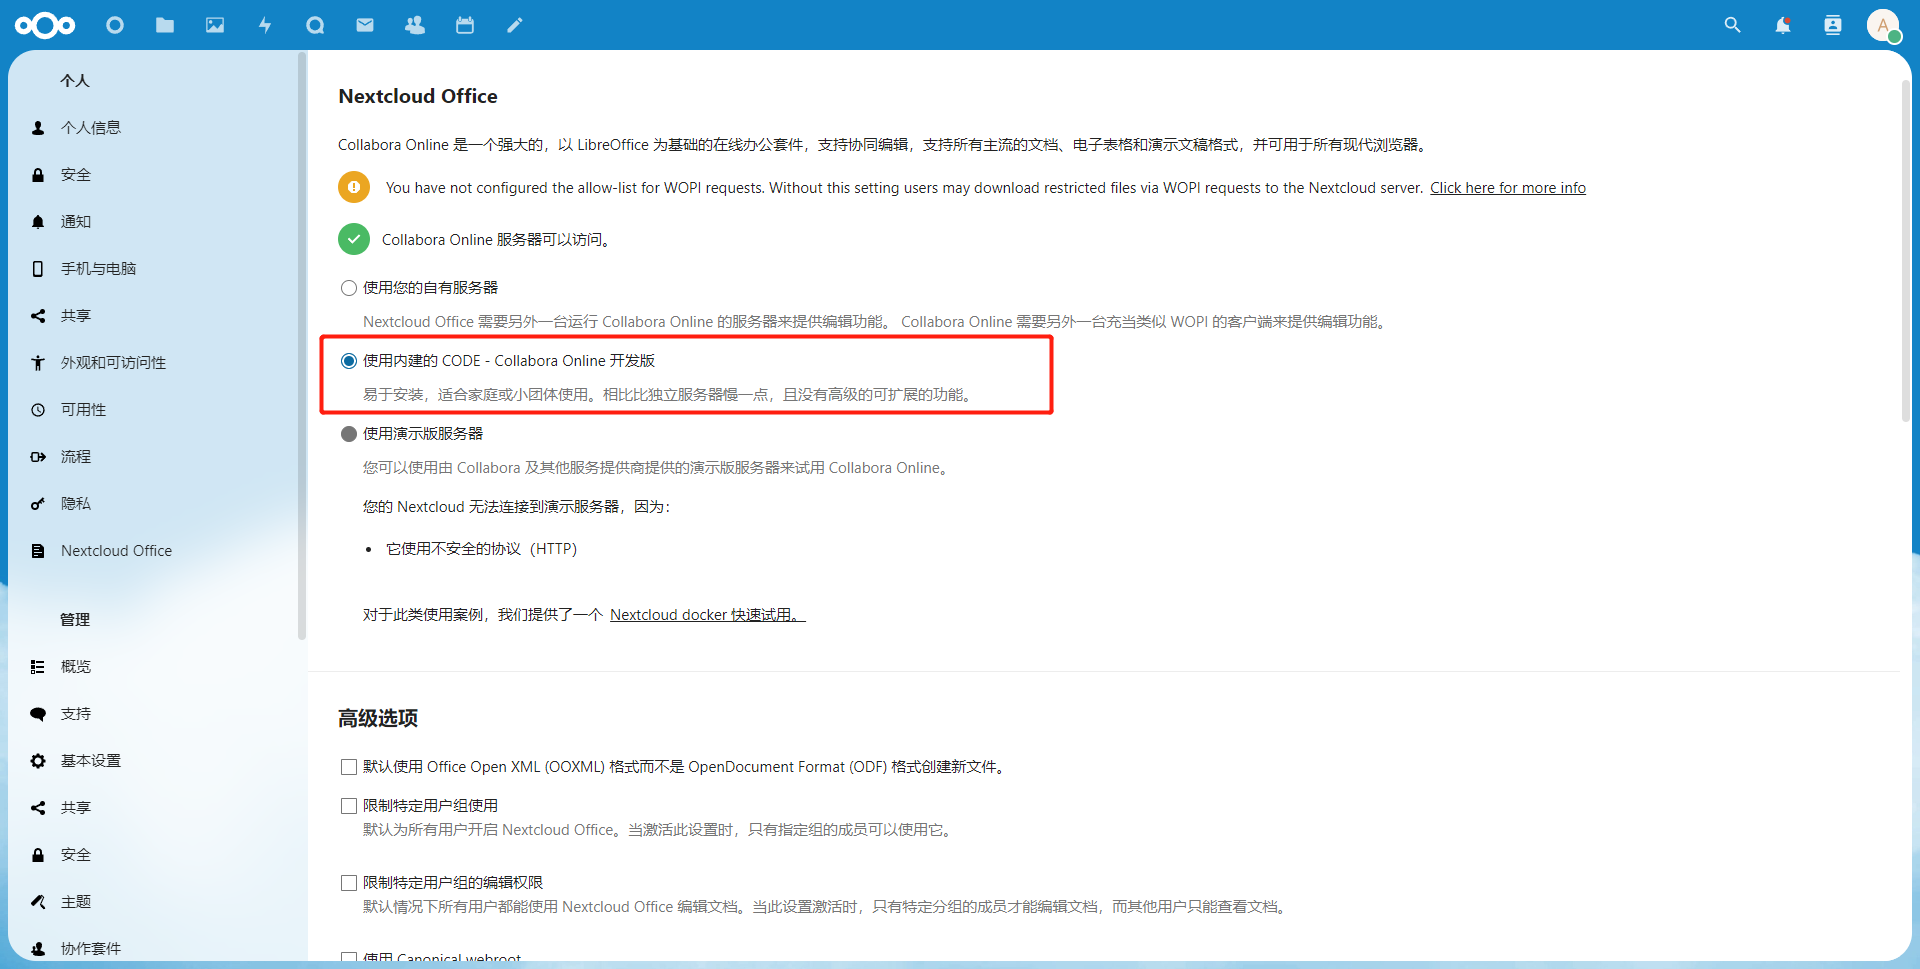Click the 高级选项 section heading

[378, 718]
